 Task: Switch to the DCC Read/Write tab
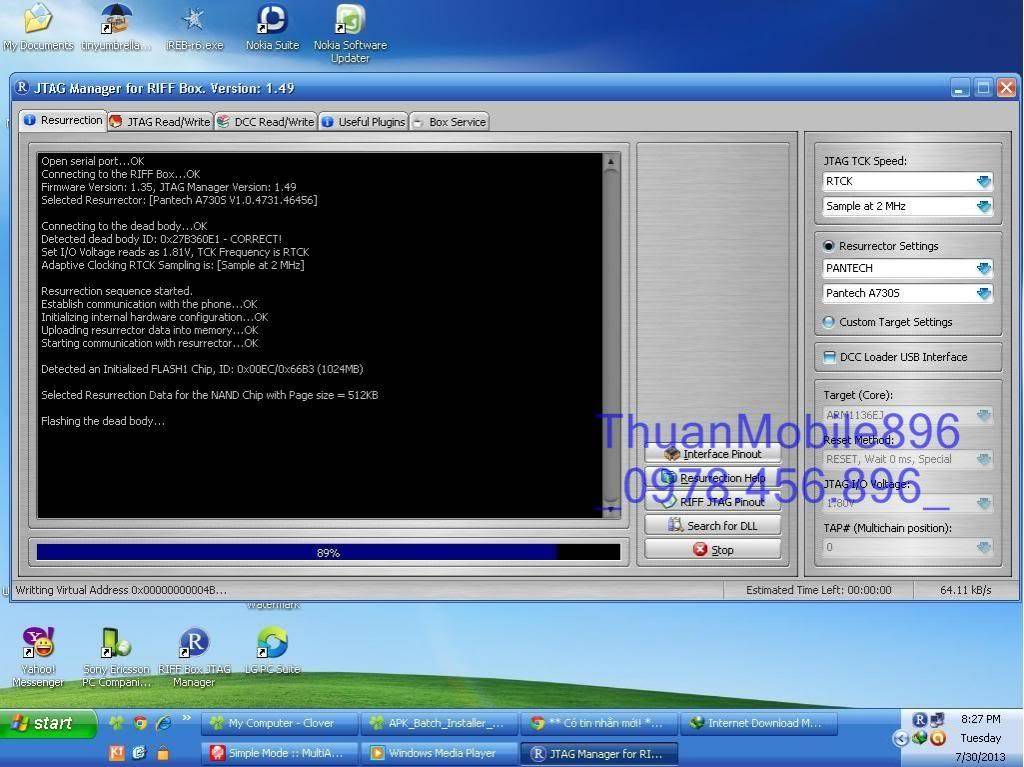(266, 122)
